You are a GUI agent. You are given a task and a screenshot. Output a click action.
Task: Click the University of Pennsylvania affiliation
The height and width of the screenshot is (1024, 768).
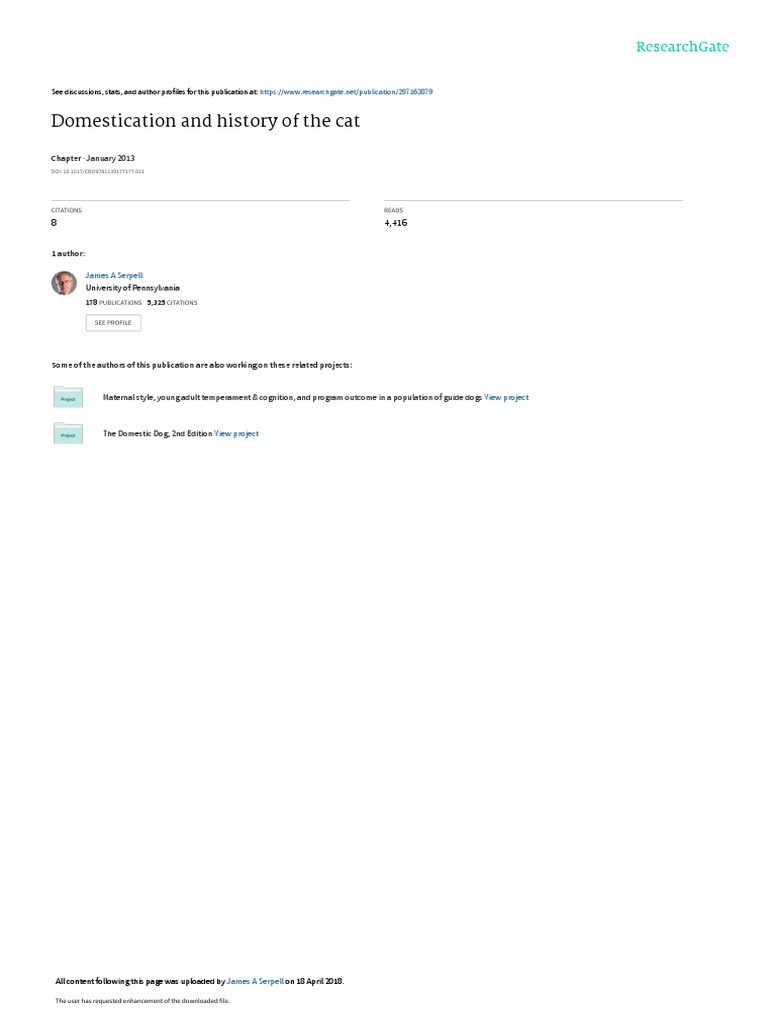coord(133,288)
